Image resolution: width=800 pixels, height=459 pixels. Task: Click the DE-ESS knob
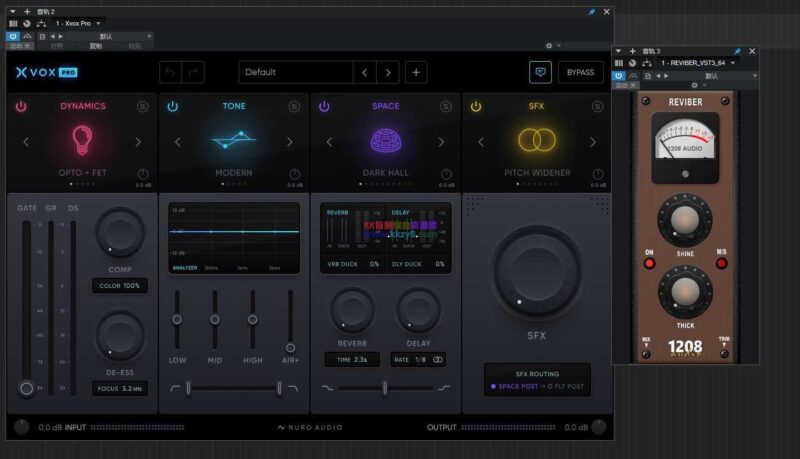coord(120,336)
